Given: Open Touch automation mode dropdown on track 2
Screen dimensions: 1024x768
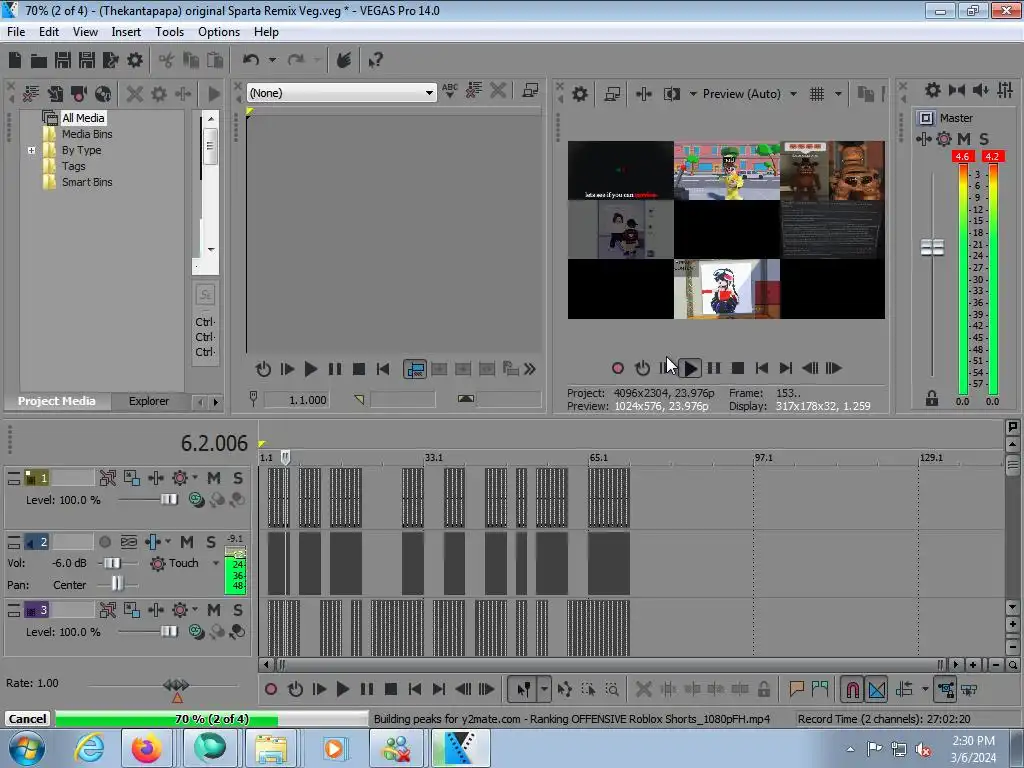Looking at the screenshot, I should click(x=216, y=563).
